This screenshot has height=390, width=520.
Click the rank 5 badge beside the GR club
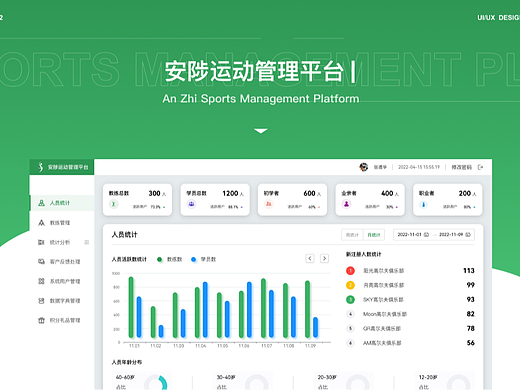click(350, 328)
